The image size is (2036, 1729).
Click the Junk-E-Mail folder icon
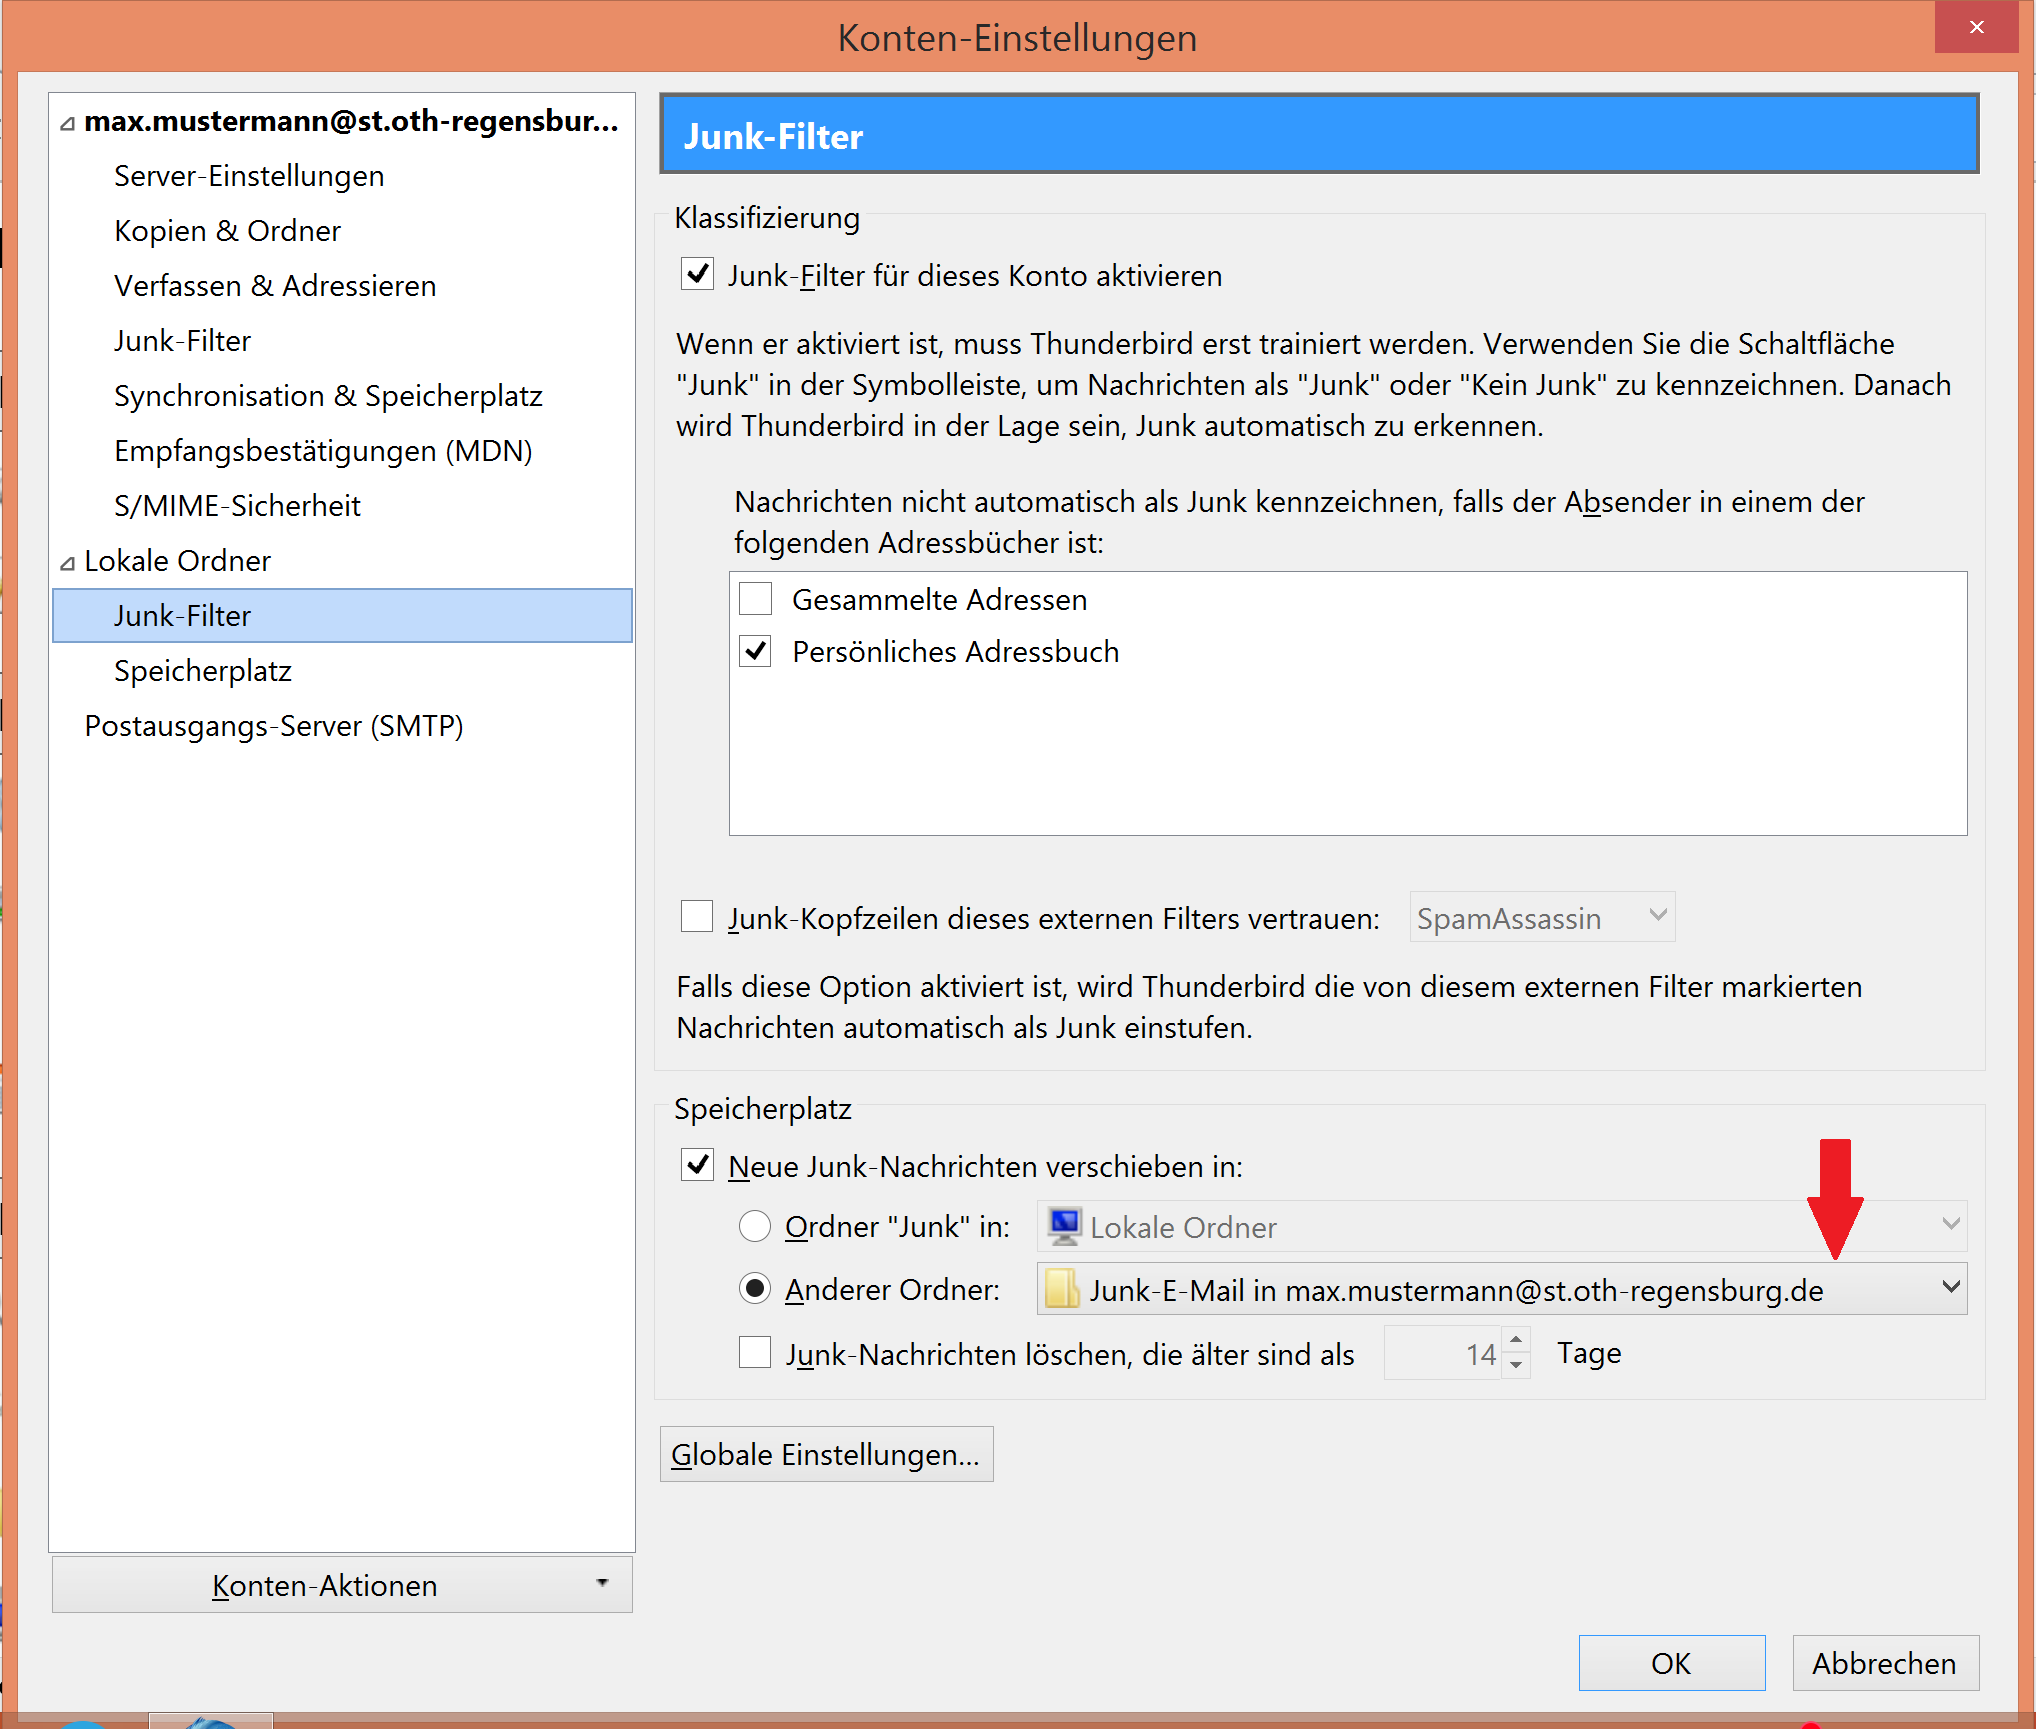coord(1062,1289)
